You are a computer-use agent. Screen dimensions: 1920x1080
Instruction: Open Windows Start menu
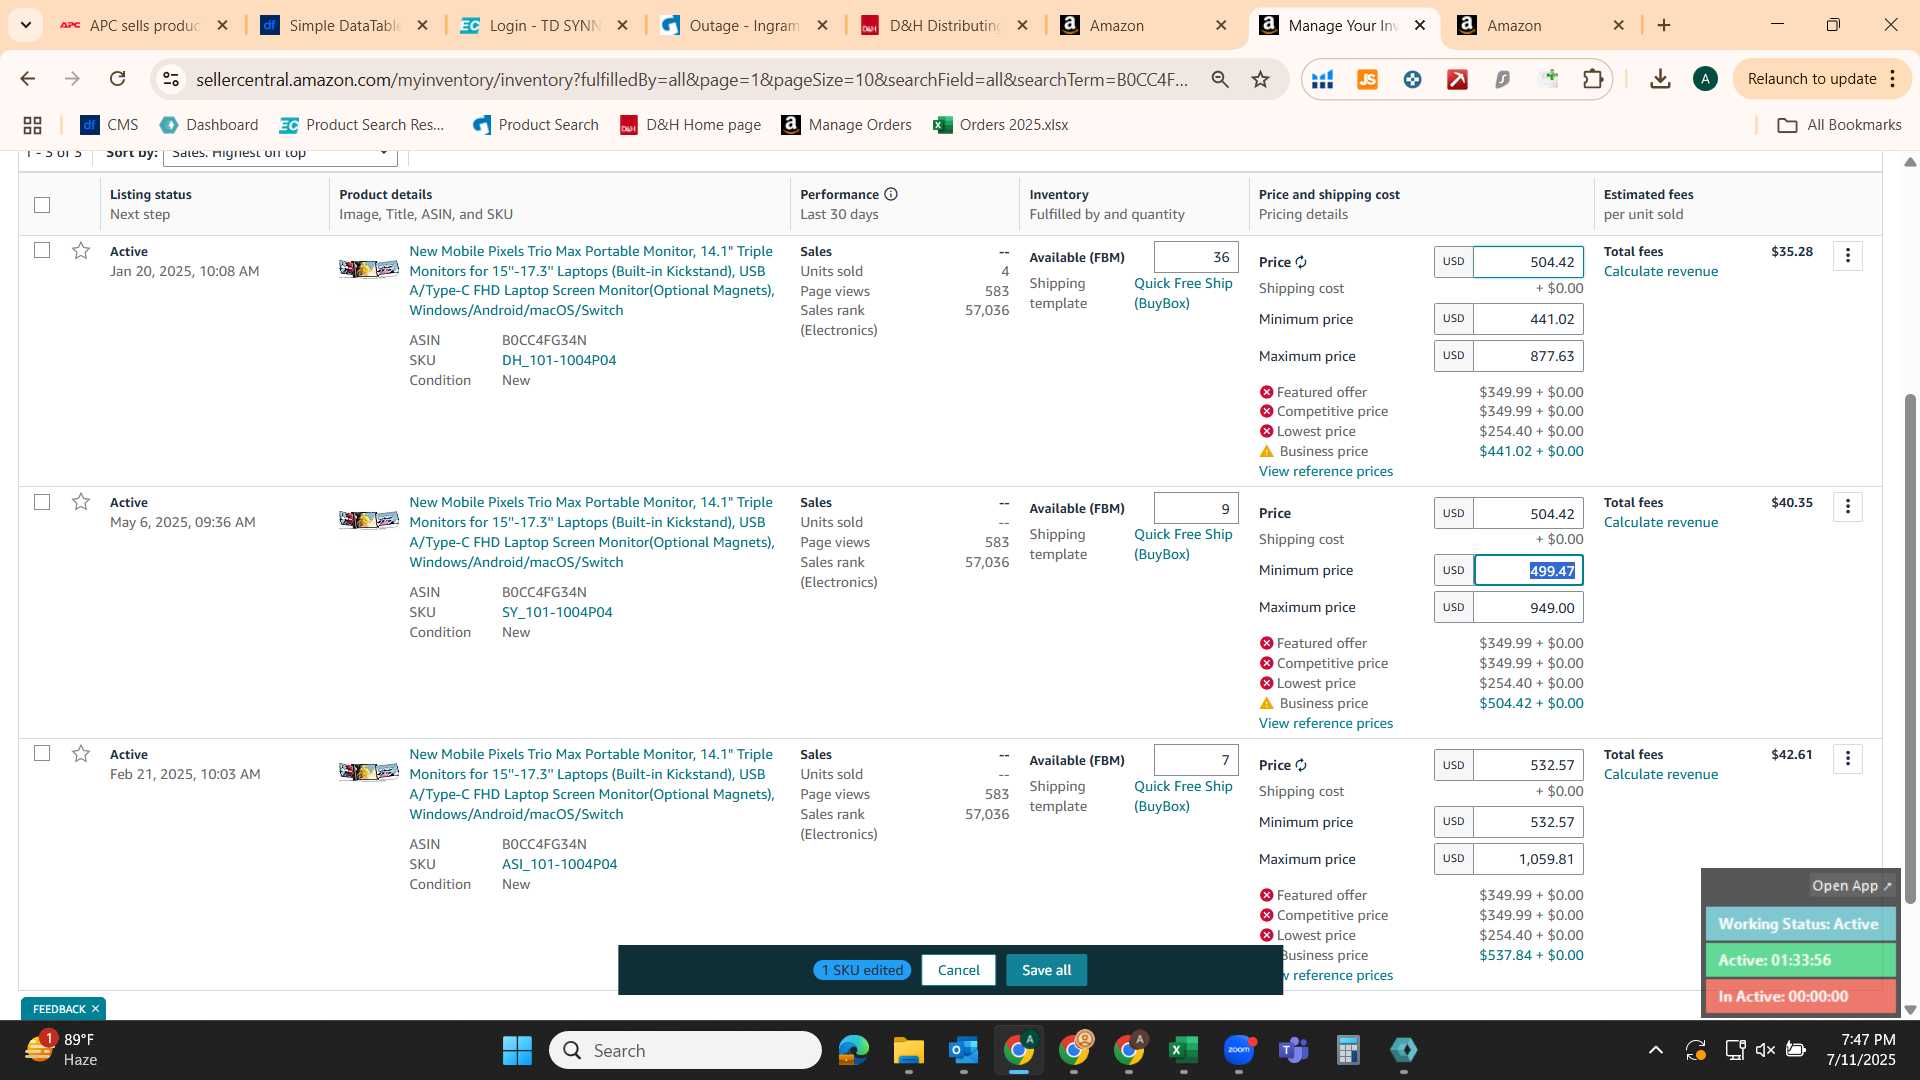517,1050
